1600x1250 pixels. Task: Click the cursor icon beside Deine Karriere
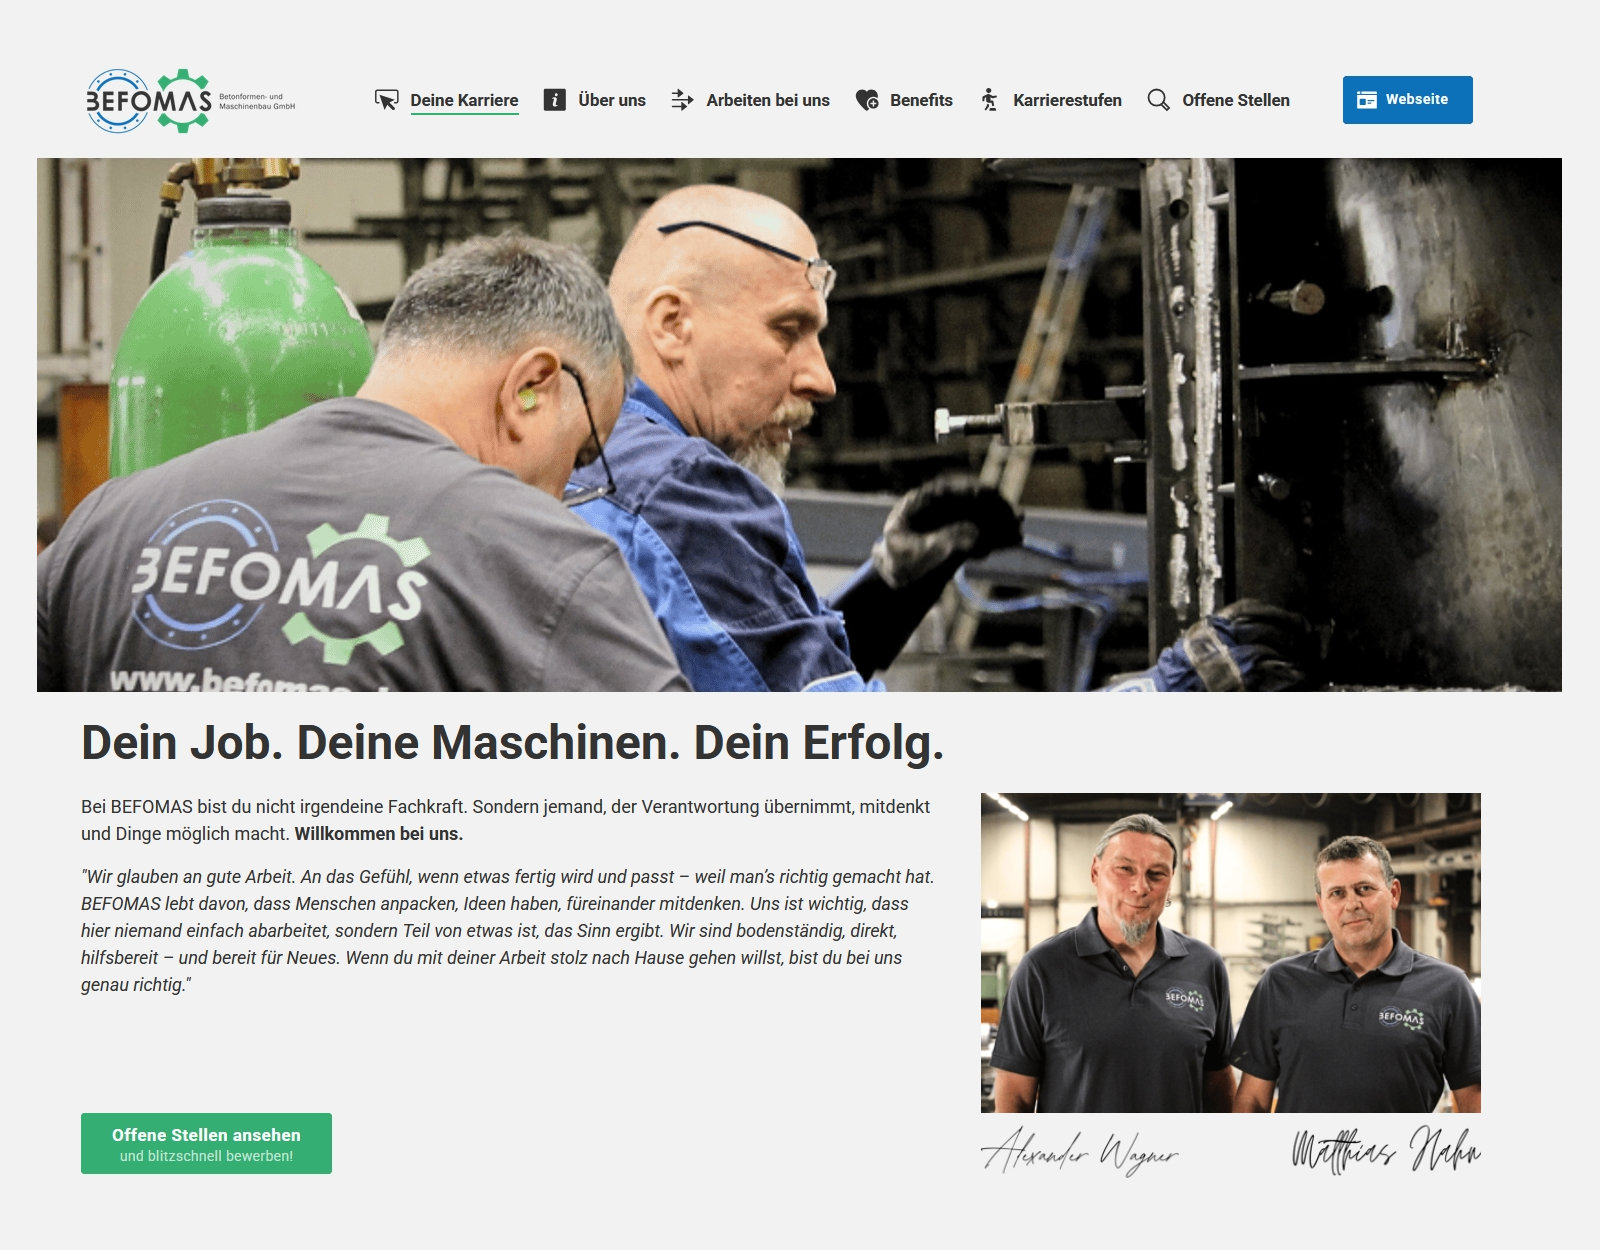(x=386, y=100)
